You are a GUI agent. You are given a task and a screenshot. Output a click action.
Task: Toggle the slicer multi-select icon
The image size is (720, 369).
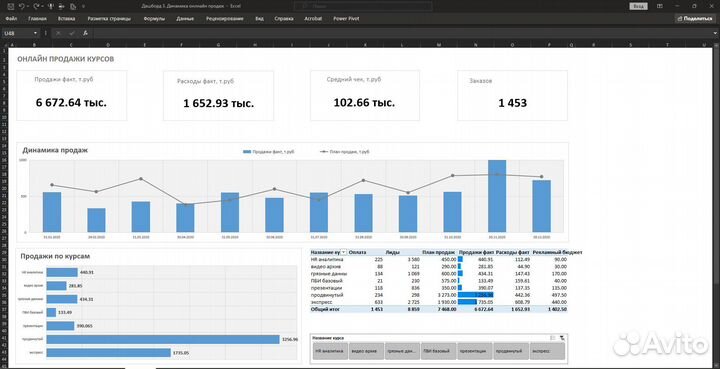[x=553, y=338]
